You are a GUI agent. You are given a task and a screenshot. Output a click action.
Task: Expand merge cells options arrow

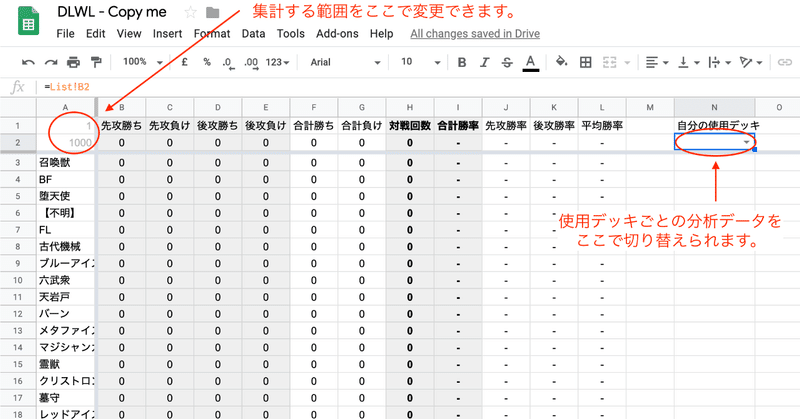point(628,63)
